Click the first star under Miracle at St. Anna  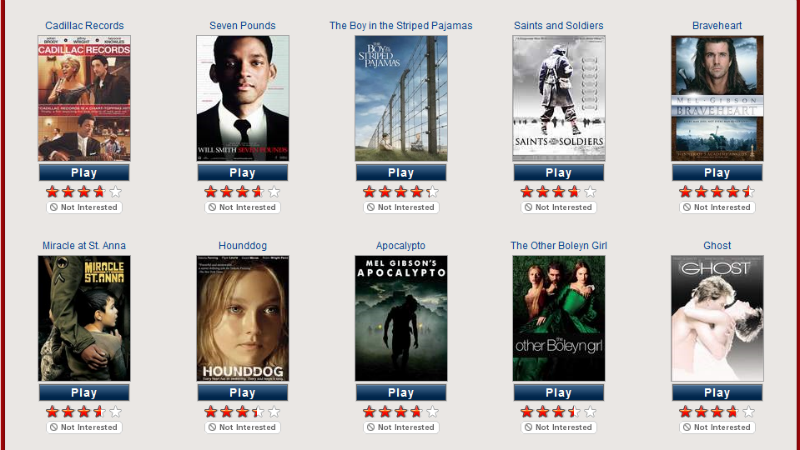tap(52, 412)
